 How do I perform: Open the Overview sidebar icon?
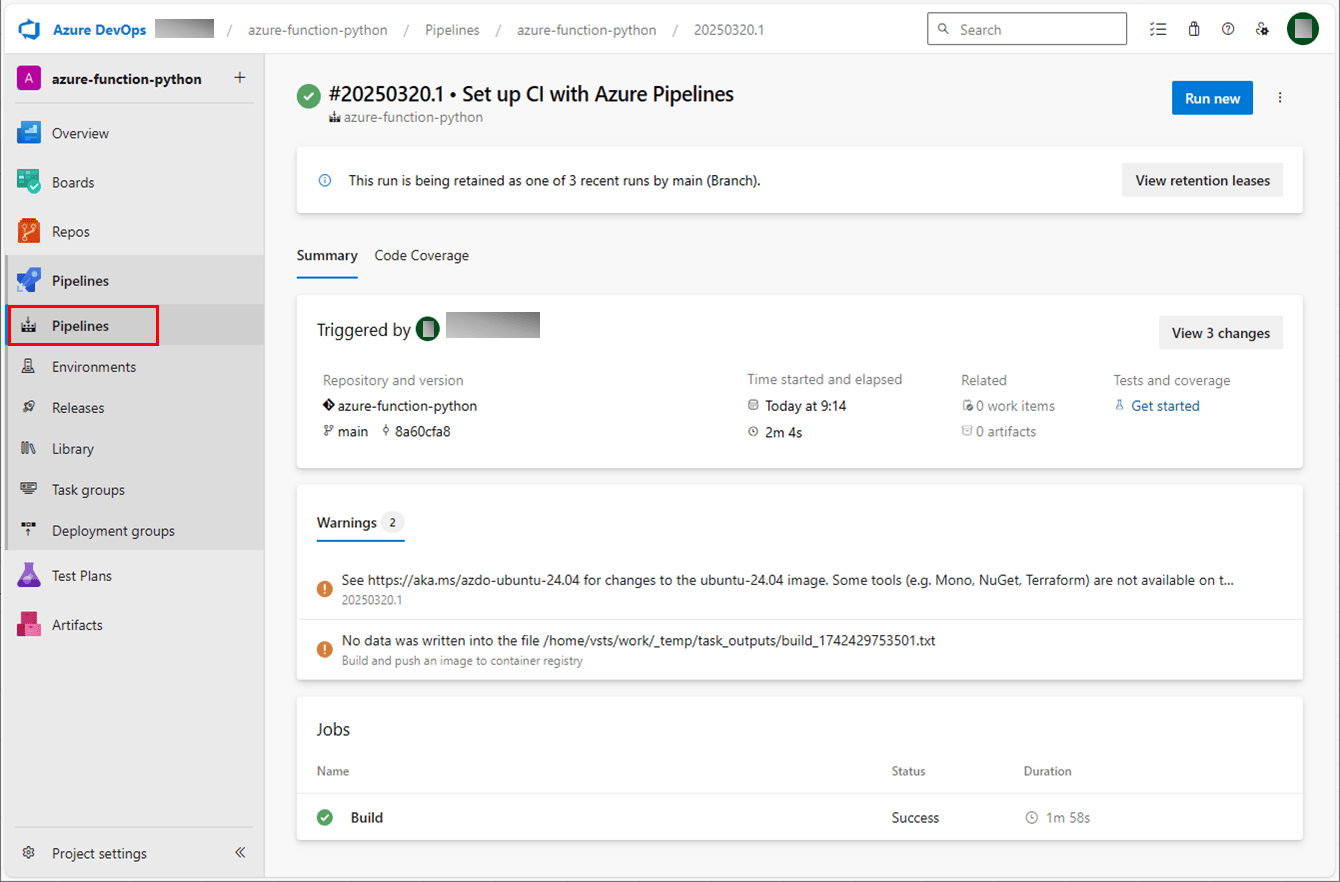[x=28, y=133]
